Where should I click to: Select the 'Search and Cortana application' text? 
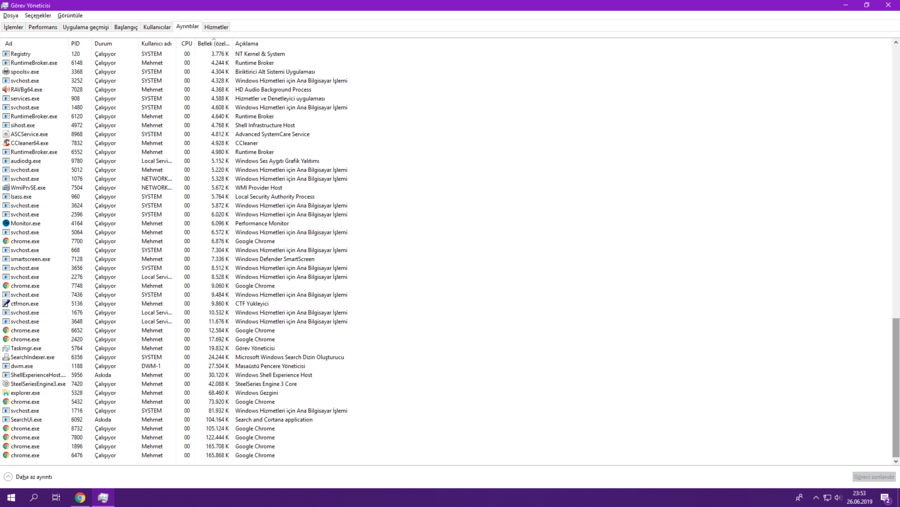pos(274,420)
